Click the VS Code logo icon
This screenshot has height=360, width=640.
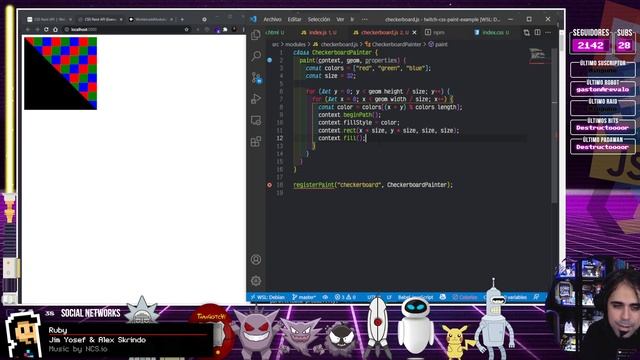(x=253, y=19)
